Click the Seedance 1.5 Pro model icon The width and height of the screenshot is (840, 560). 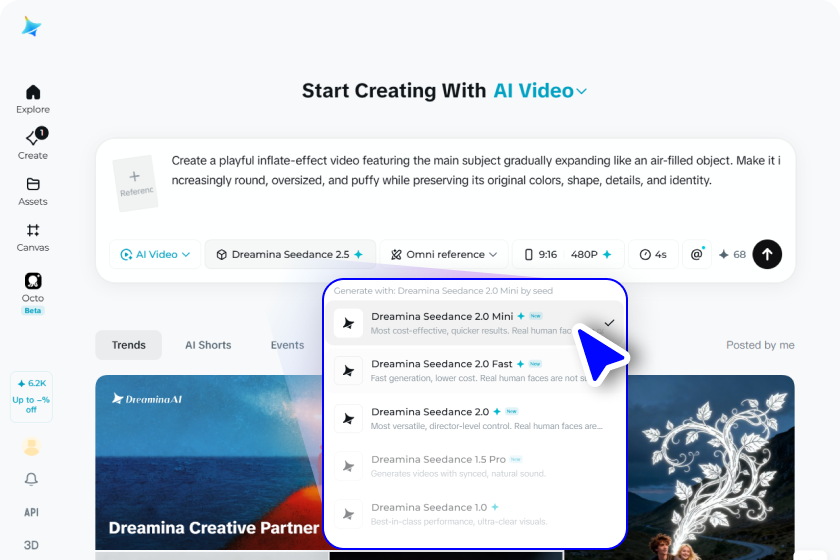348,466
